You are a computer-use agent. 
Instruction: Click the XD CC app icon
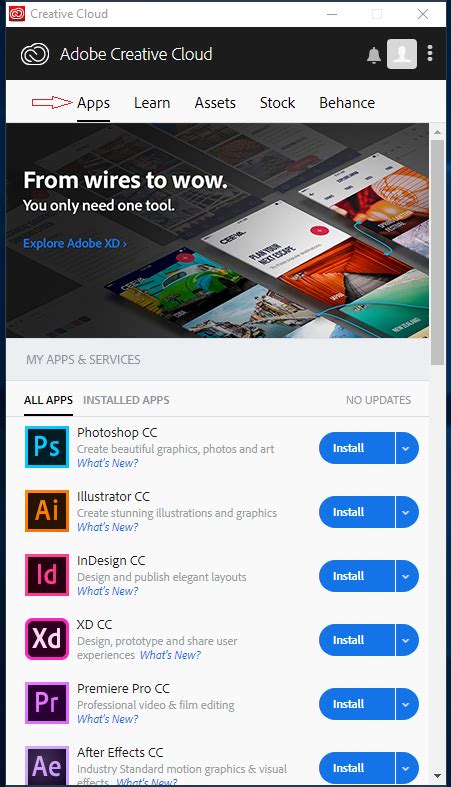coord(47,638)
